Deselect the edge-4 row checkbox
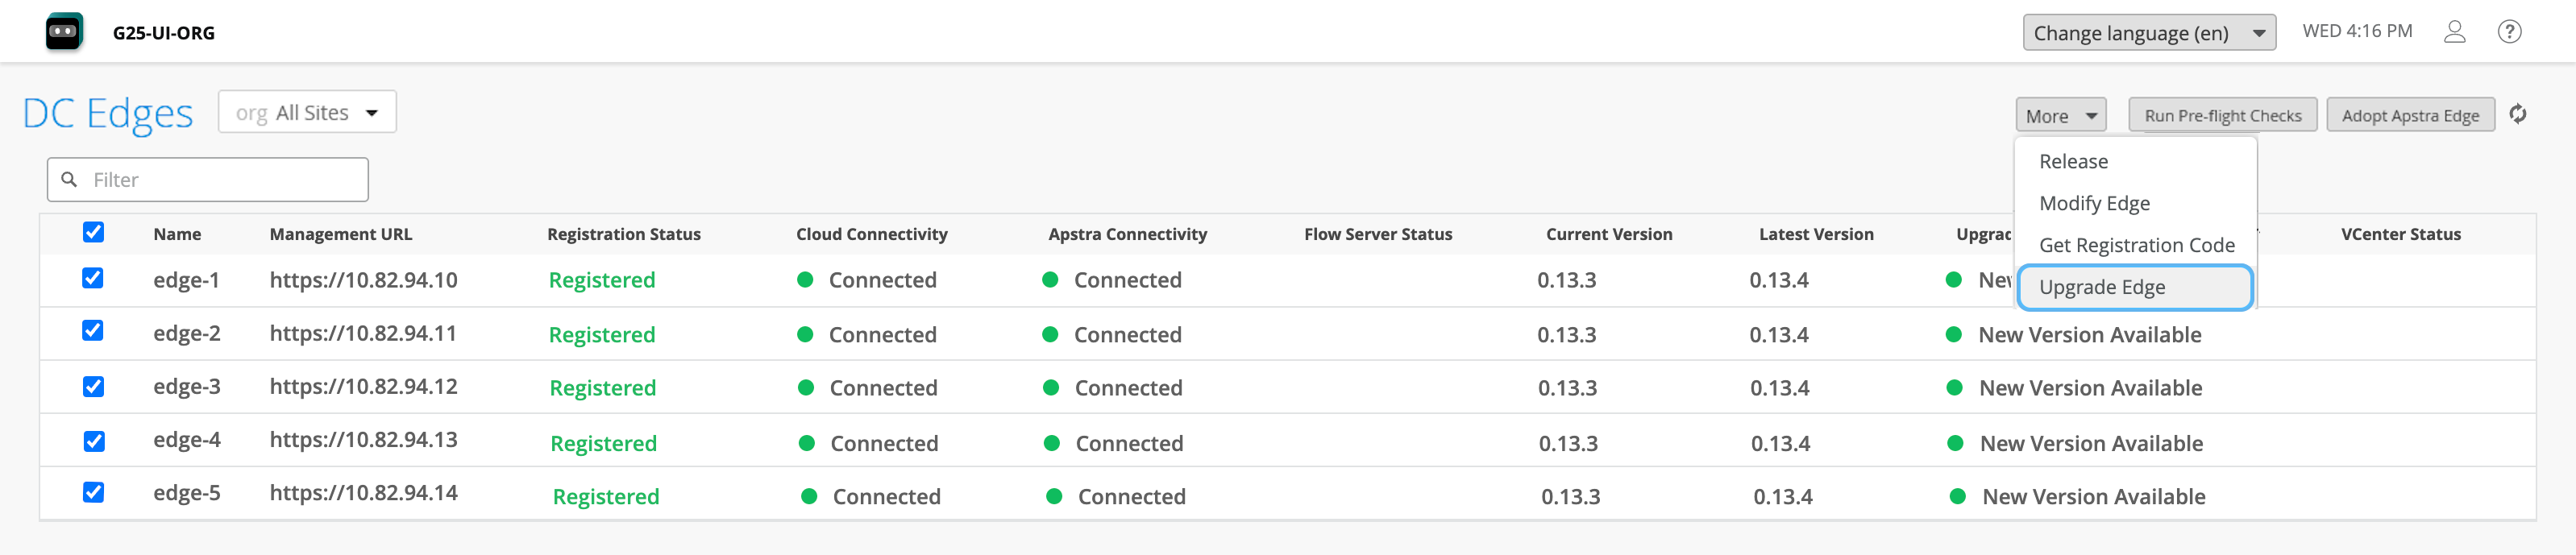Image resolution: width=2576 pixels, height=555 pixels. tap(94, 442)
